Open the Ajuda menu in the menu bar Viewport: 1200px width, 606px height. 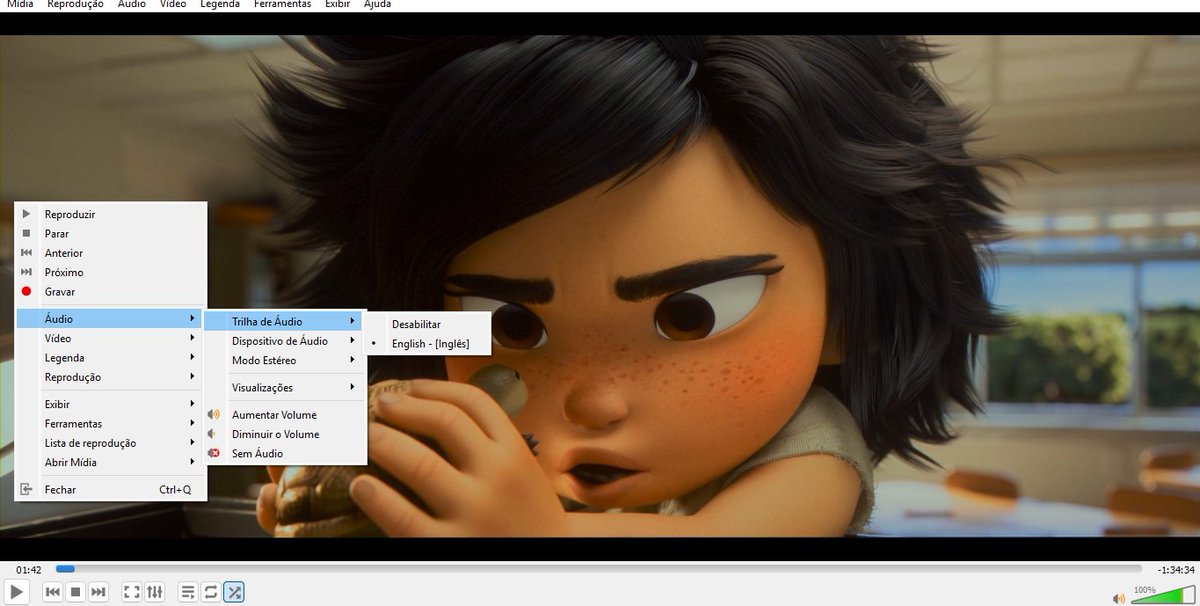(x=377, y=5)
